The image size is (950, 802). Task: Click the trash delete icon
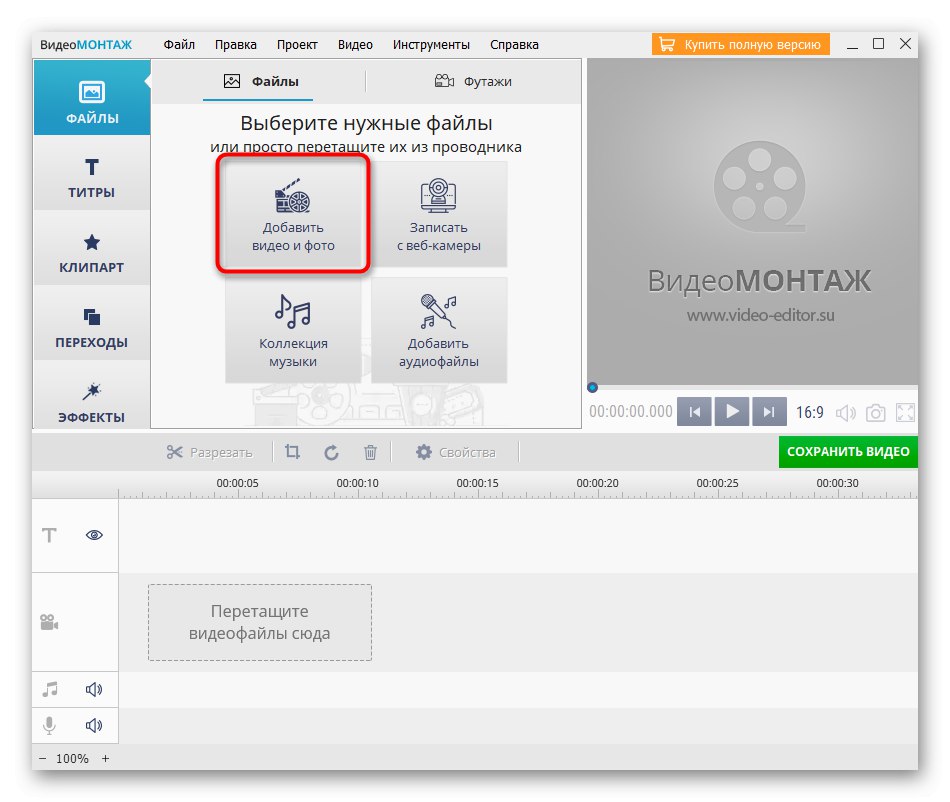pos(370,452)
